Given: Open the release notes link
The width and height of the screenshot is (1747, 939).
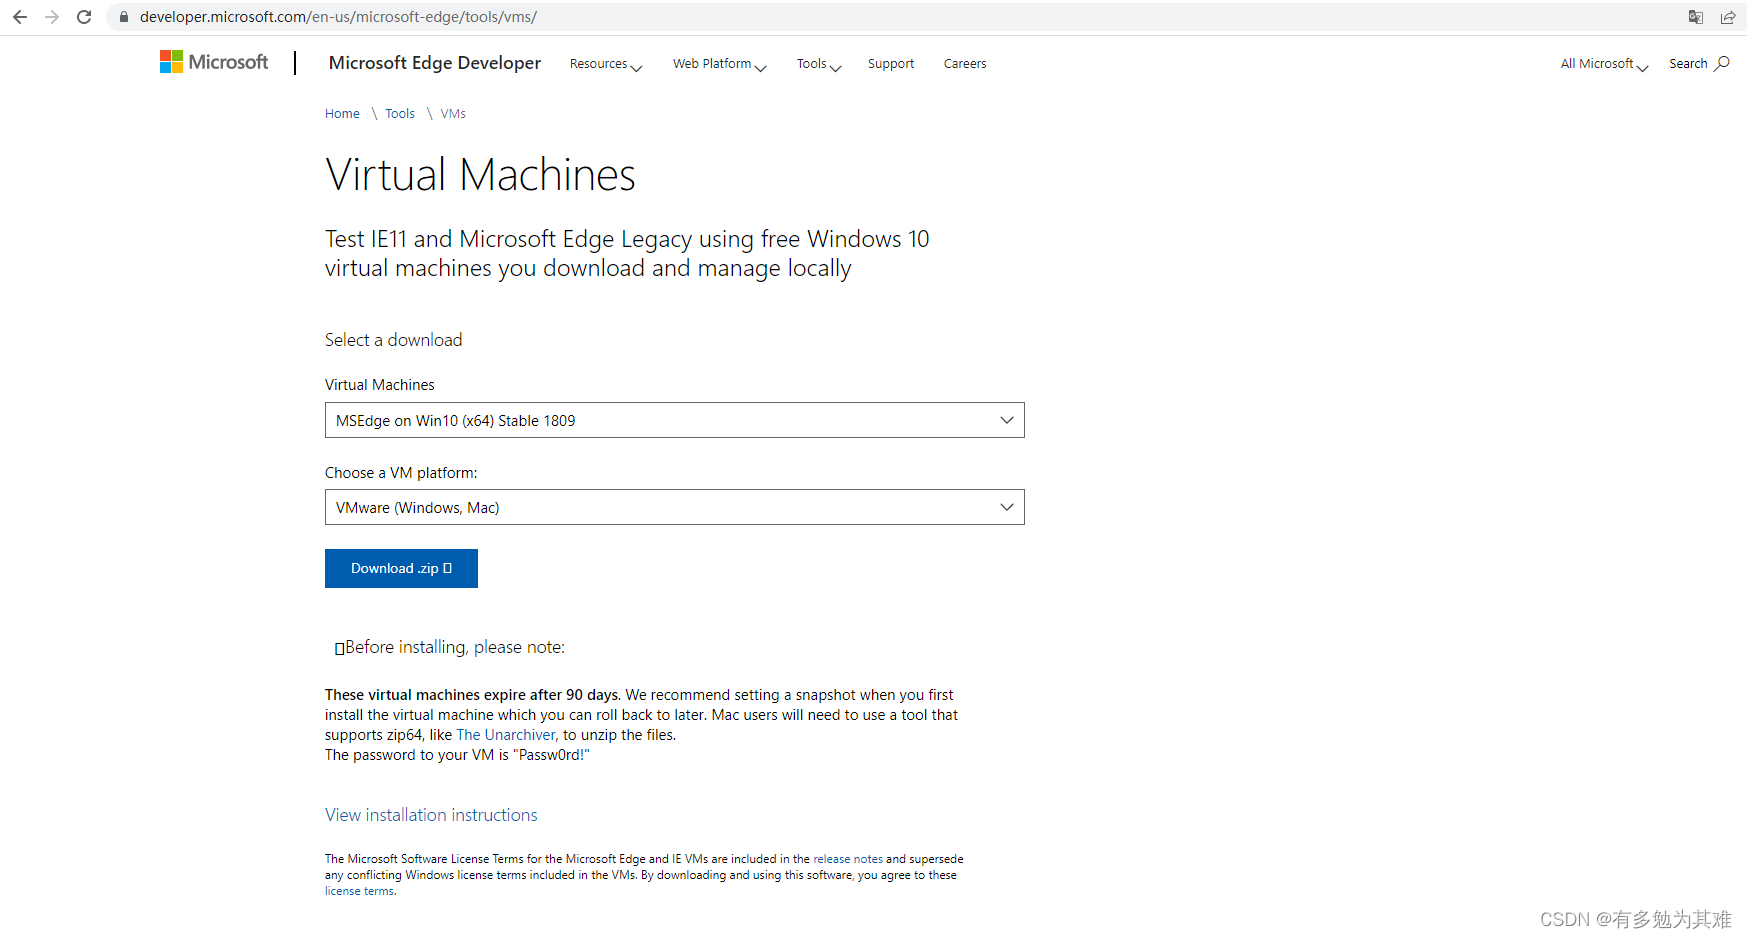Looking at the screenshot, I should pos(848,859).
